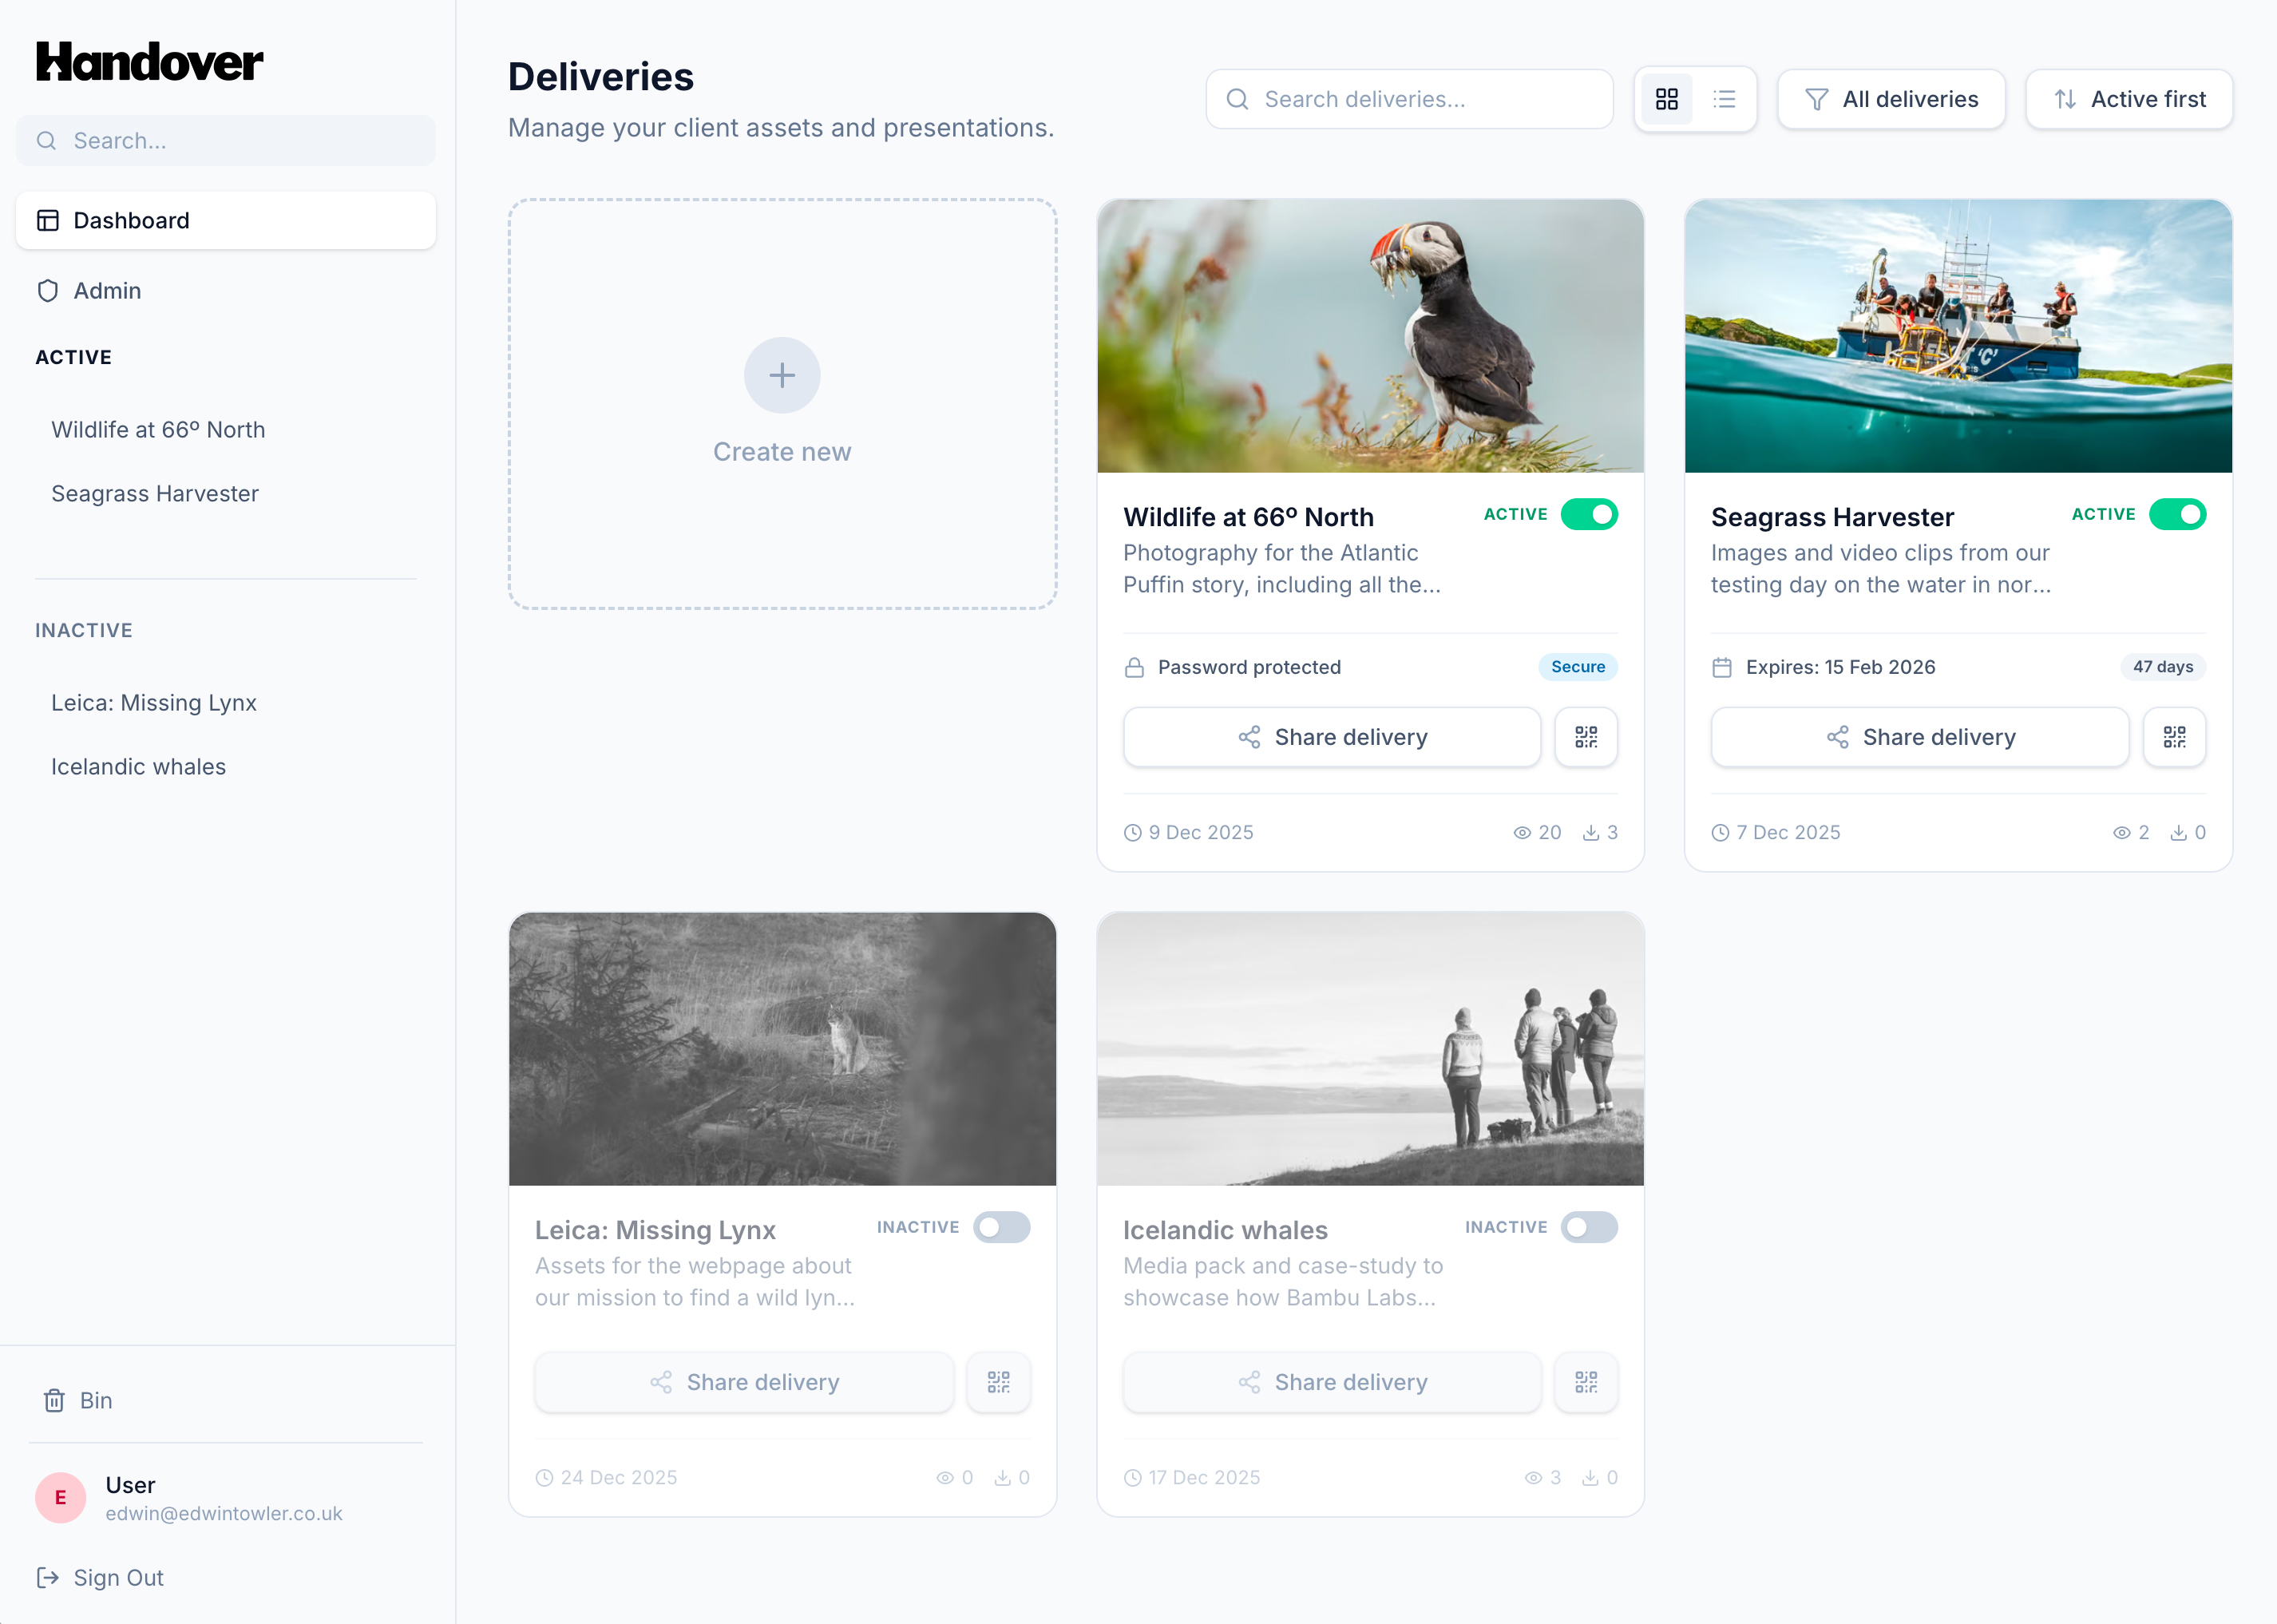Share the Wildlife at 66° North delivery
Viewport: 2277px width, 1624px height.
point(1331,737)
